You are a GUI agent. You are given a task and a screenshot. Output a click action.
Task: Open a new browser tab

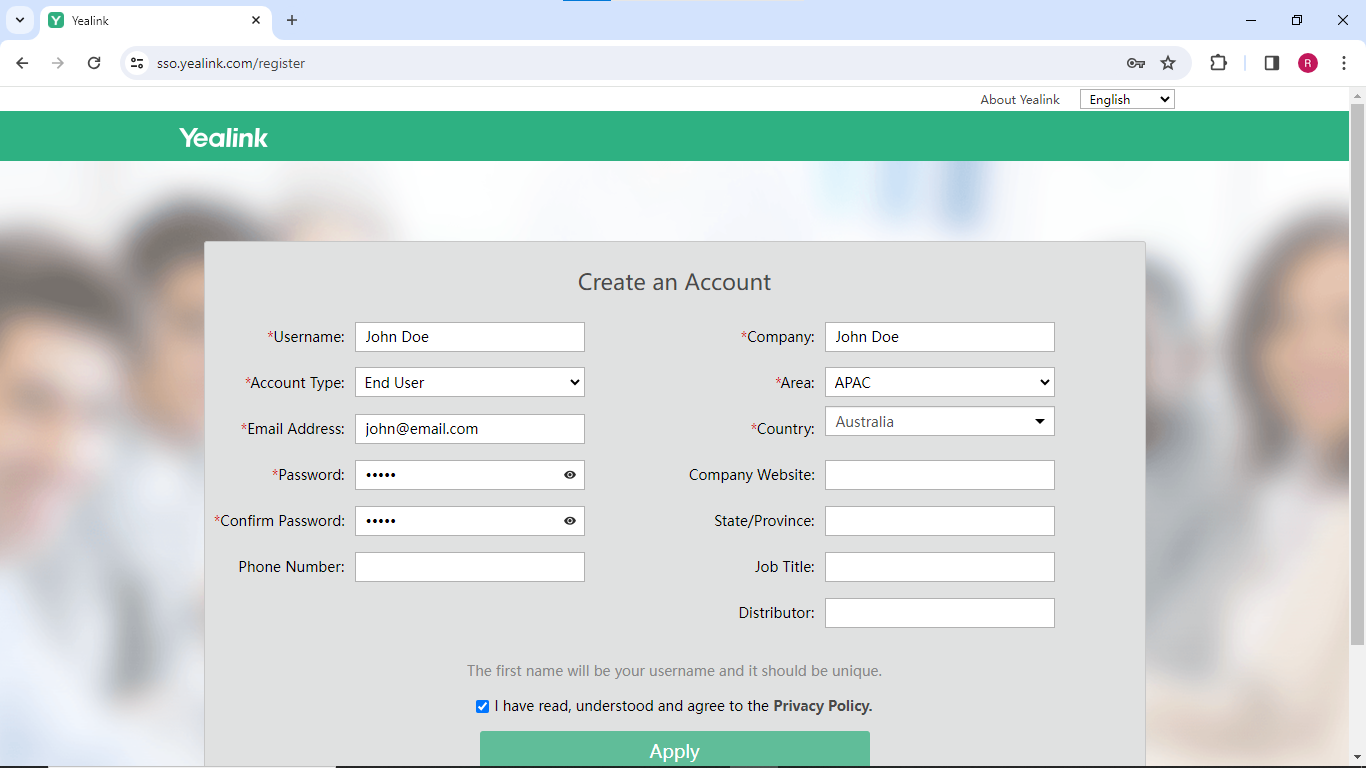(x=292, y=20)
